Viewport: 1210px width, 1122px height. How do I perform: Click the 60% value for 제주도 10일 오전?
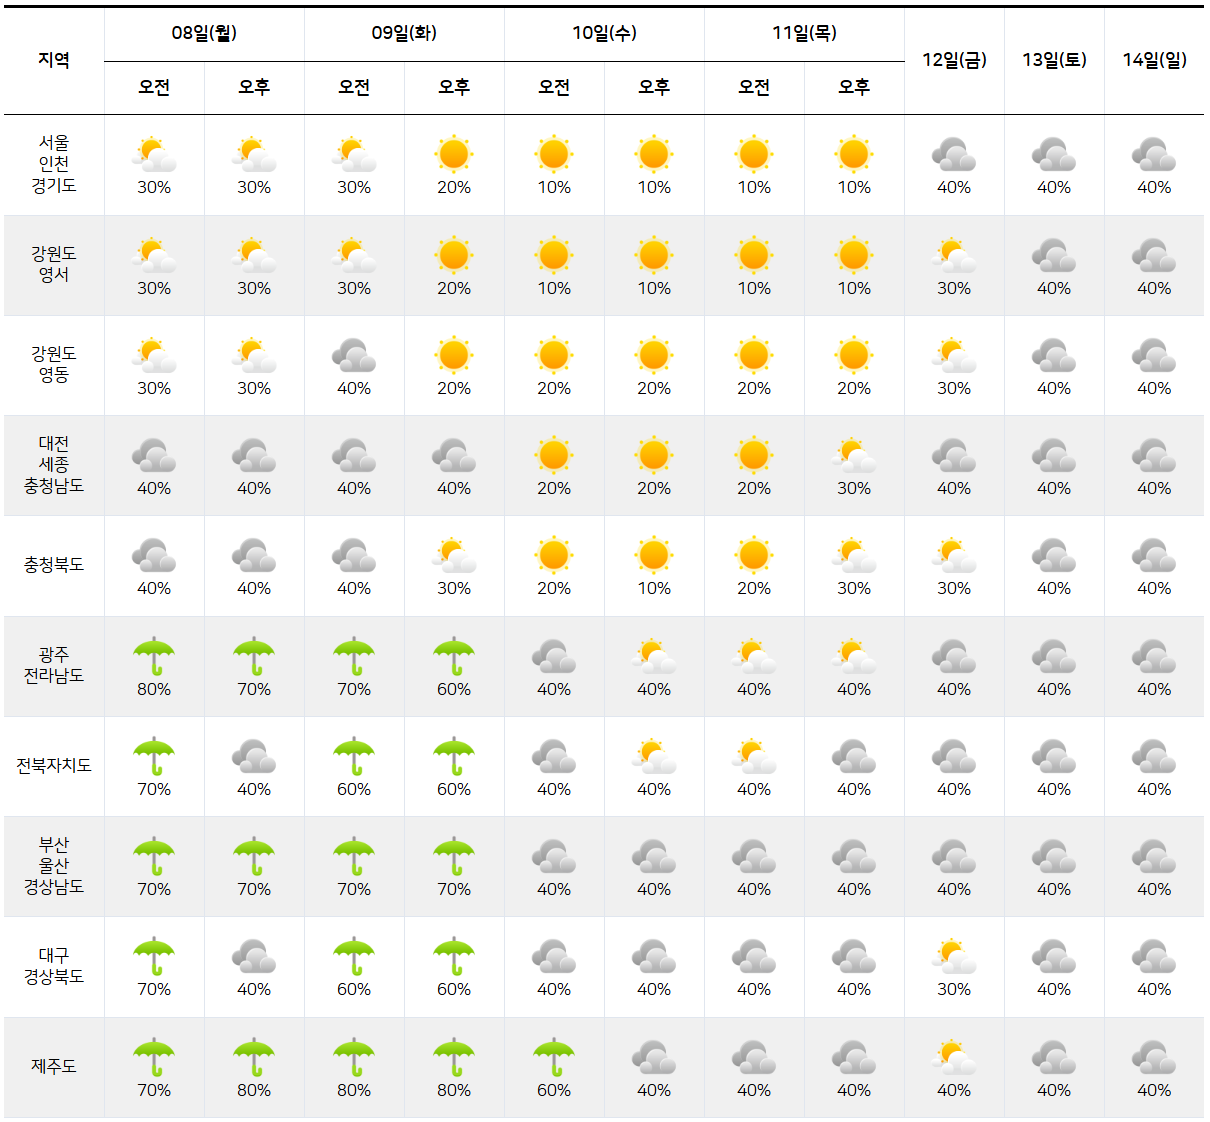point(554,1090)
